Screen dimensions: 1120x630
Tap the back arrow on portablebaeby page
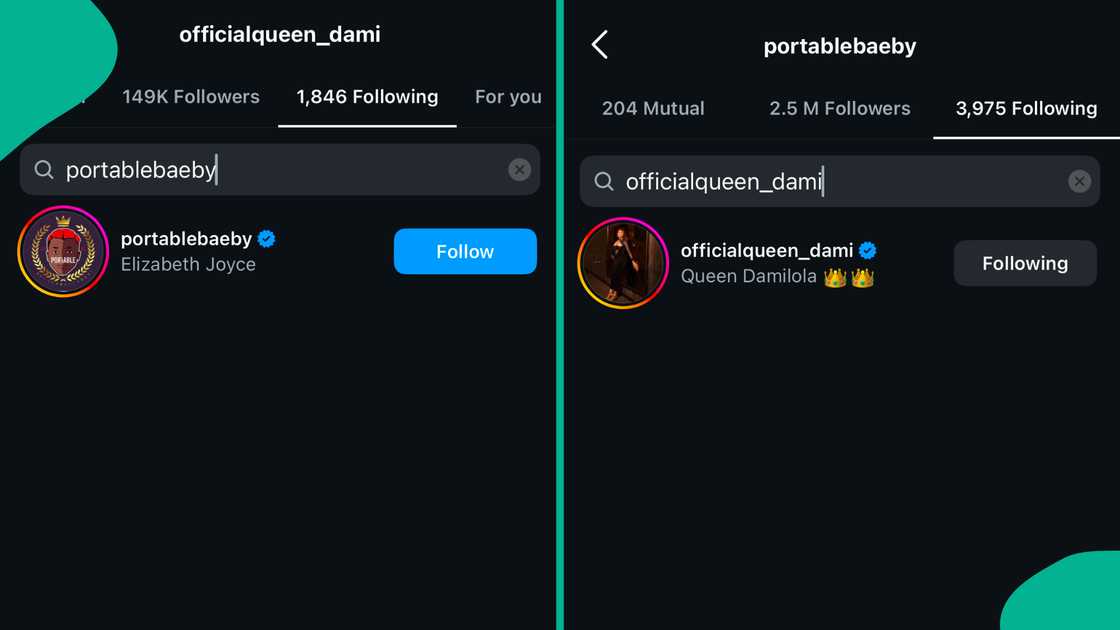click(600, 45)
